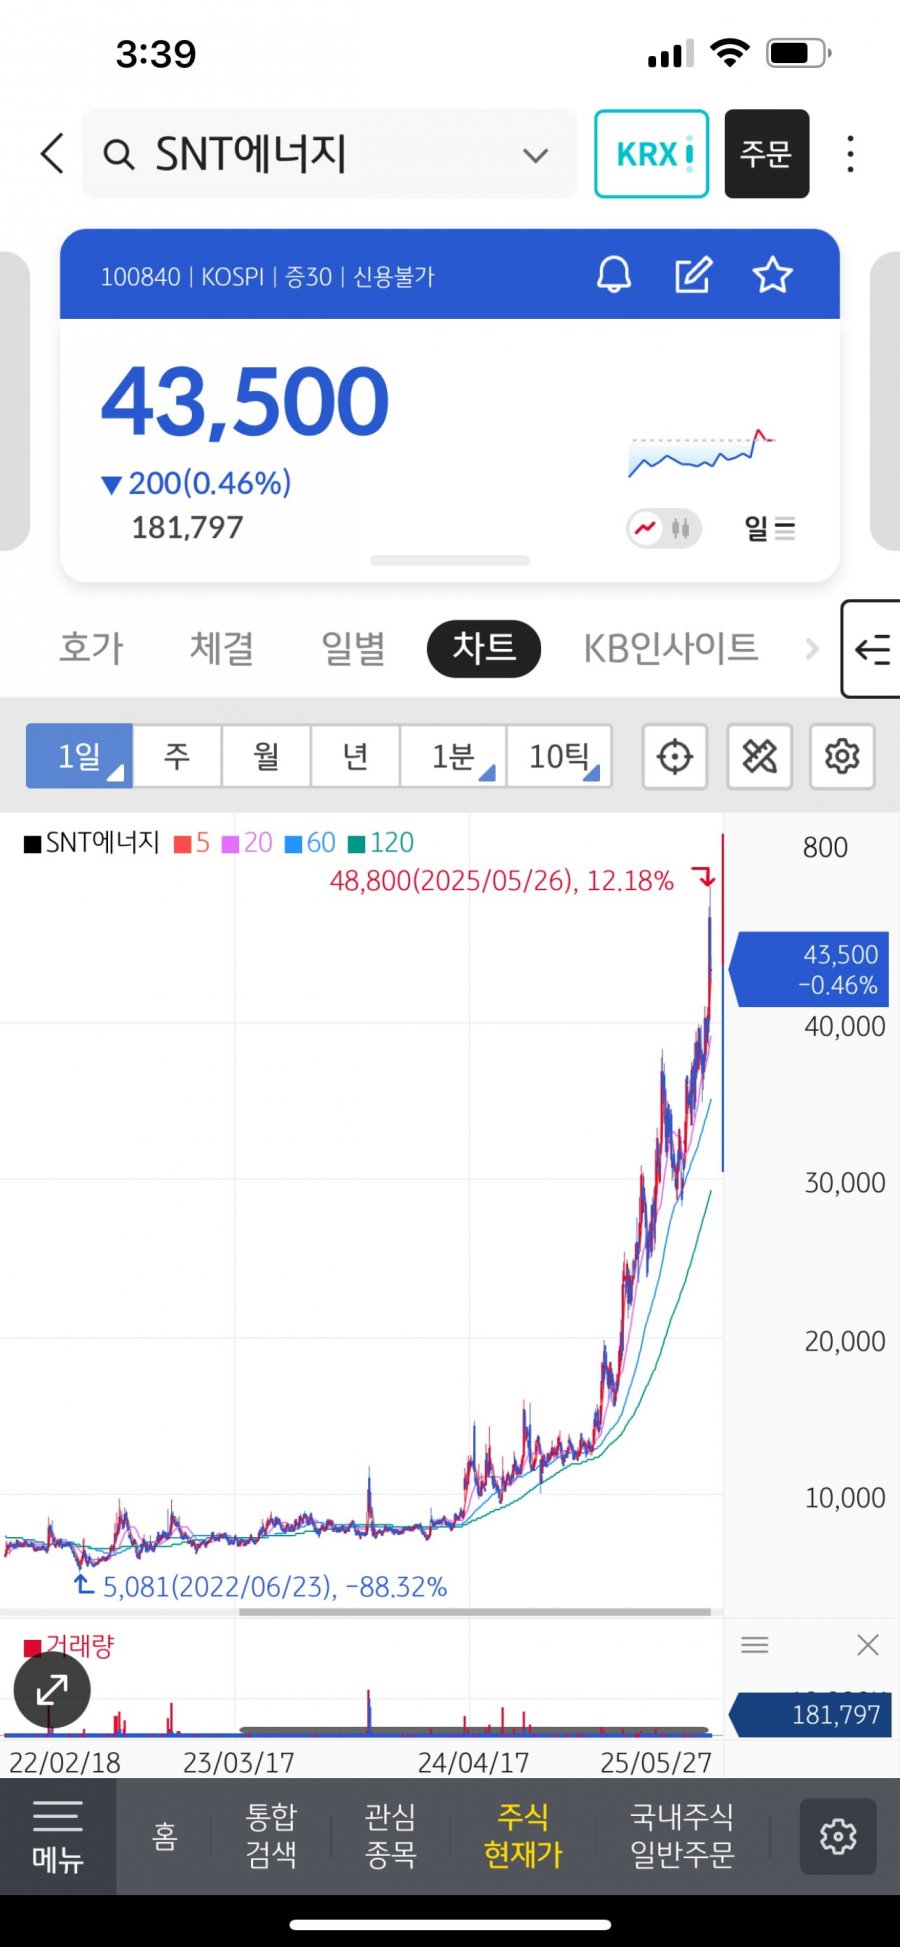Open the side panel collapse icon
The image size is (900, 1947).
point(871,650)
